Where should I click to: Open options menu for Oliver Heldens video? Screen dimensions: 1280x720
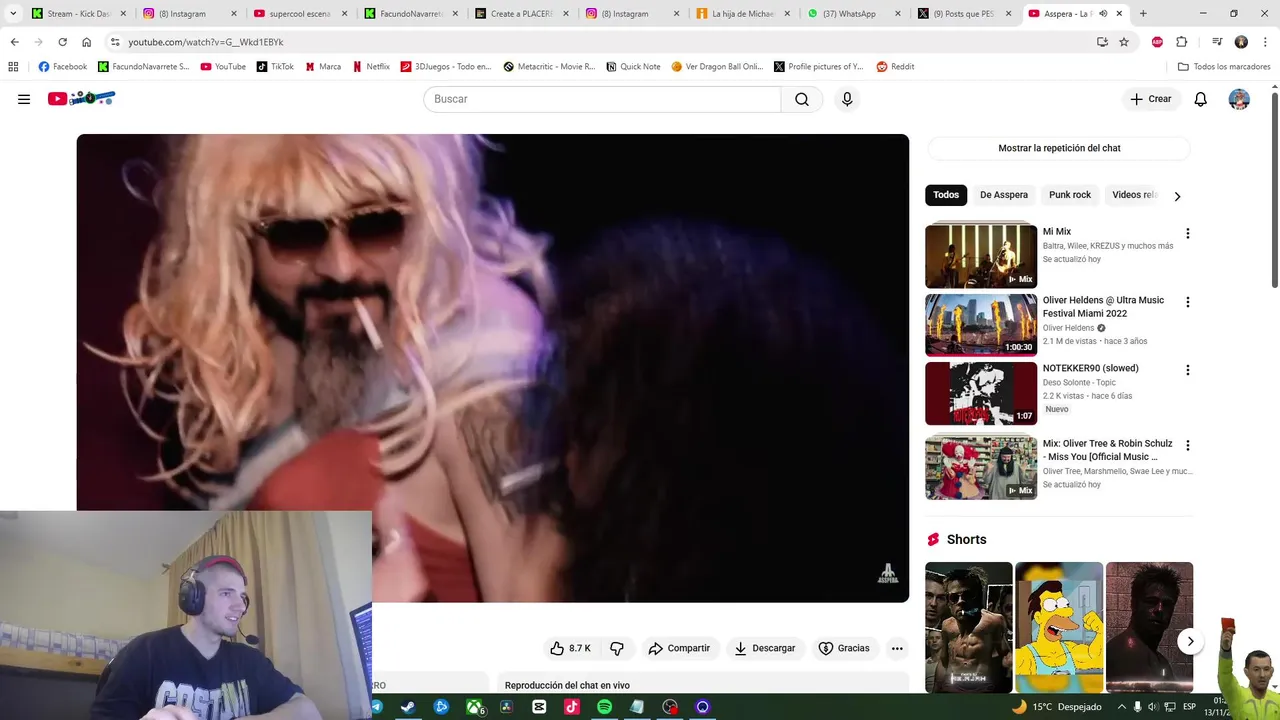[1187, 302]
